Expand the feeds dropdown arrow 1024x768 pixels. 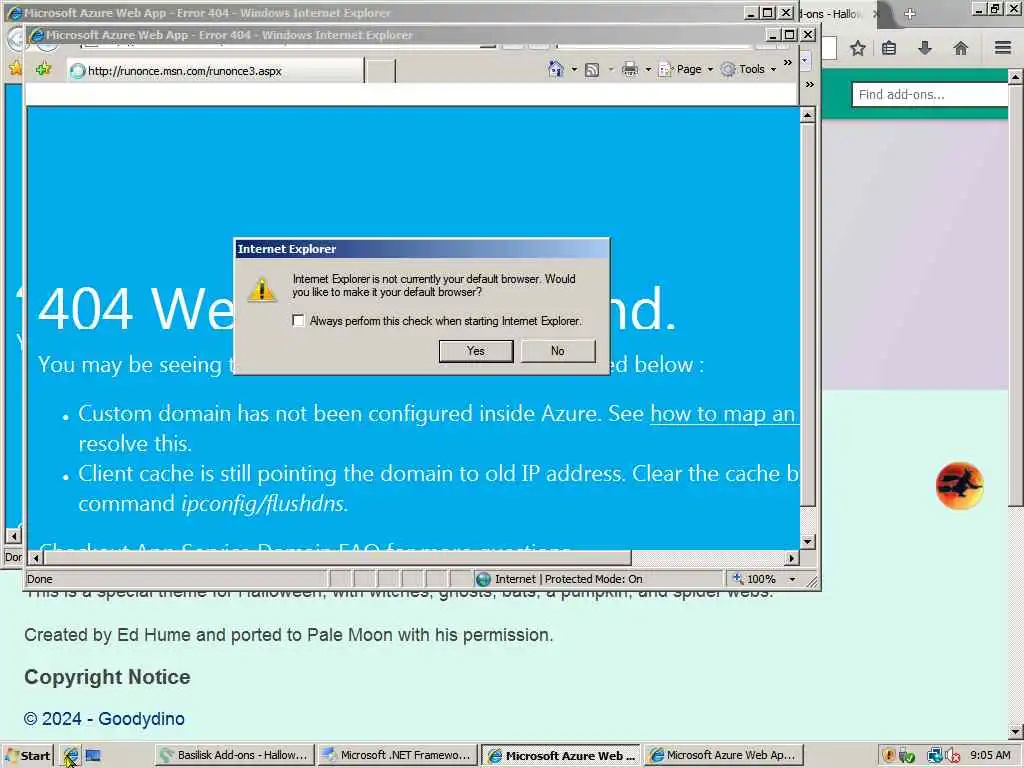pyautogui.click(x=611, y=69)
